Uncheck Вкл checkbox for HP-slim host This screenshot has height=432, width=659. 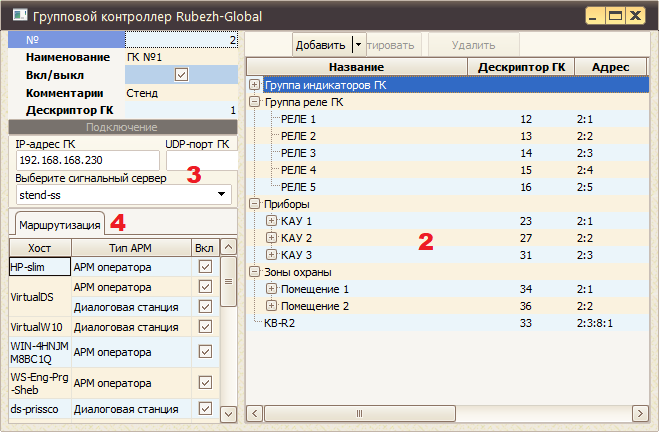click(205, 267)
